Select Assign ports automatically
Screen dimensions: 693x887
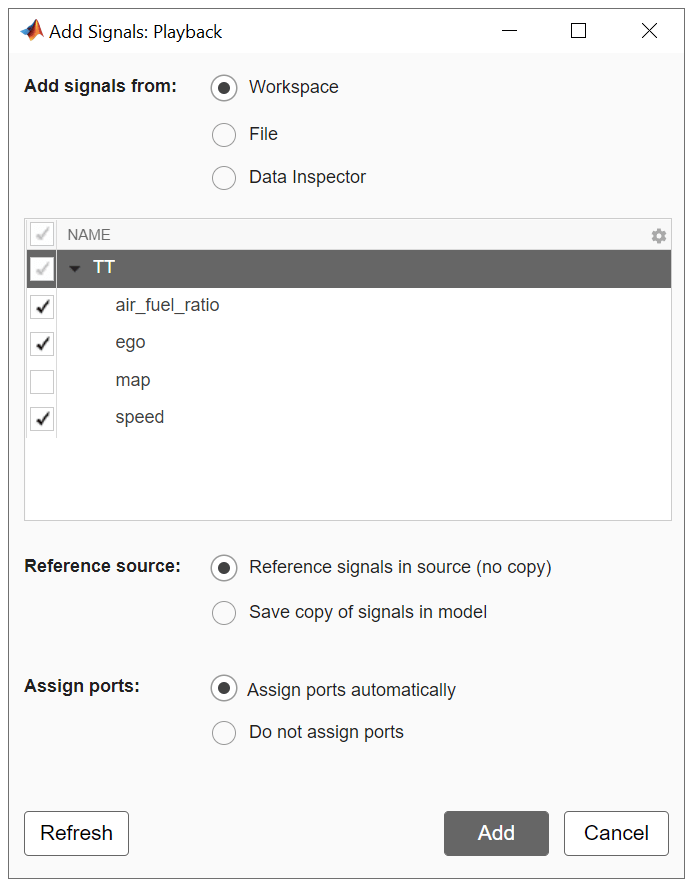pos(224,689)
